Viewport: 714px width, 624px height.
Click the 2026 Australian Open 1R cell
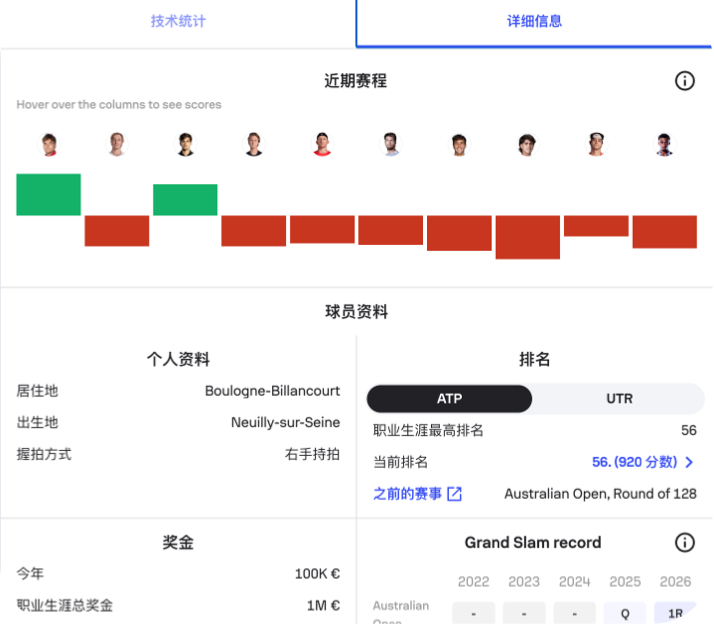coord(675,612)
